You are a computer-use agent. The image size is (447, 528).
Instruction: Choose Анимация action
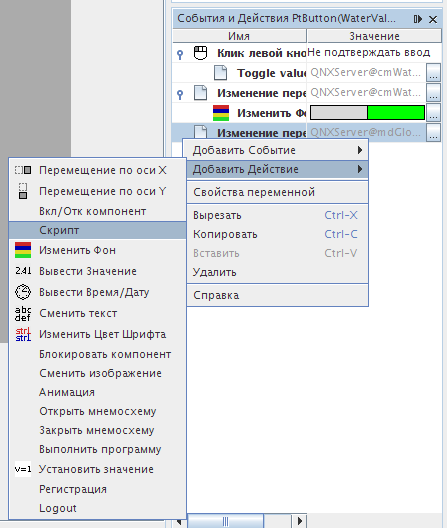click(98, 392)
